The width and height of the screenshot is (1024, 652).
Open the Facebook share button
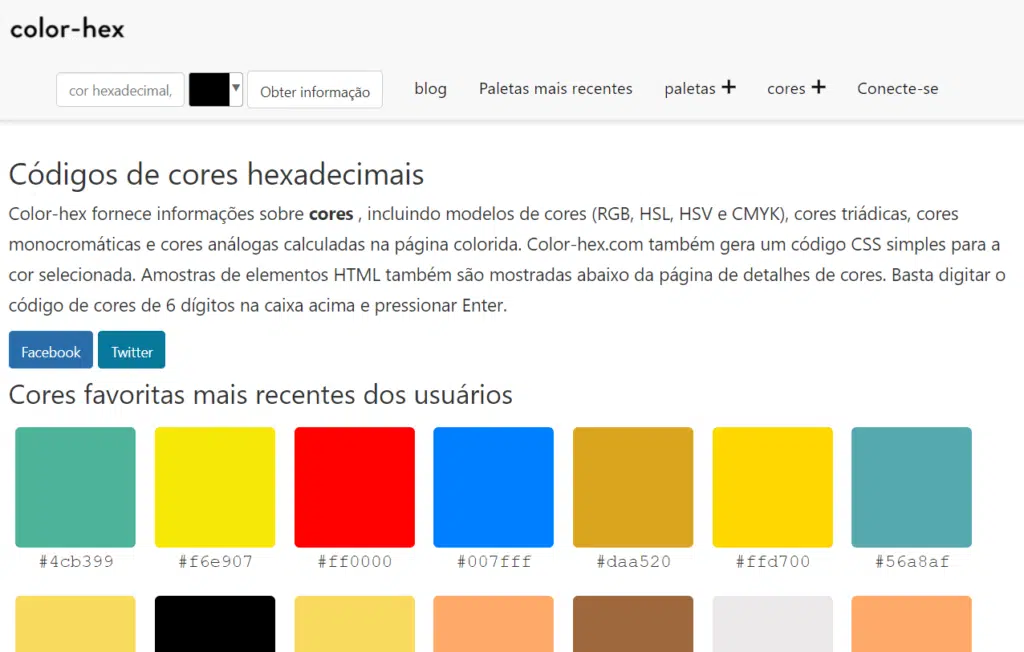click(50, 350)
